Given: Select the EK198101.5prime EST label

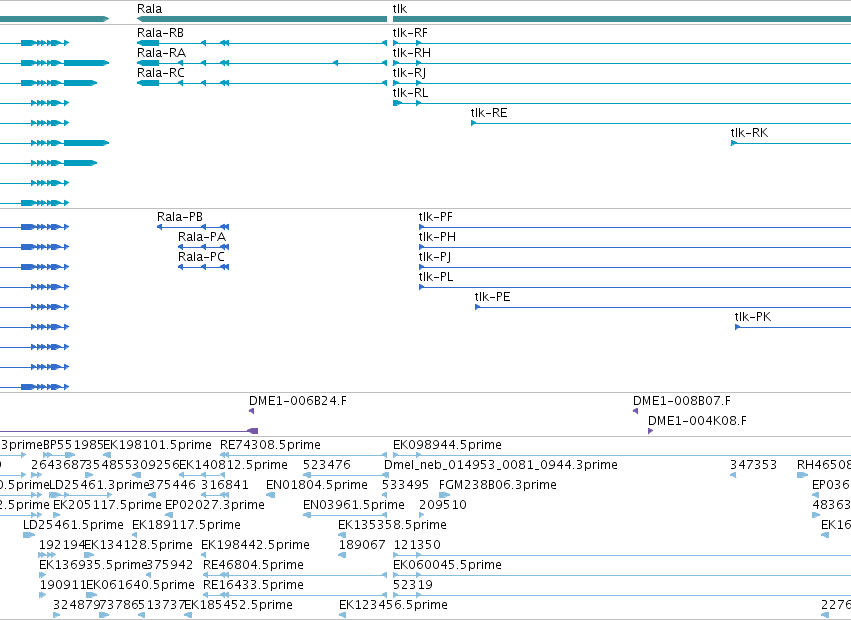Looking at the screenshot, I should click(157, 445).
